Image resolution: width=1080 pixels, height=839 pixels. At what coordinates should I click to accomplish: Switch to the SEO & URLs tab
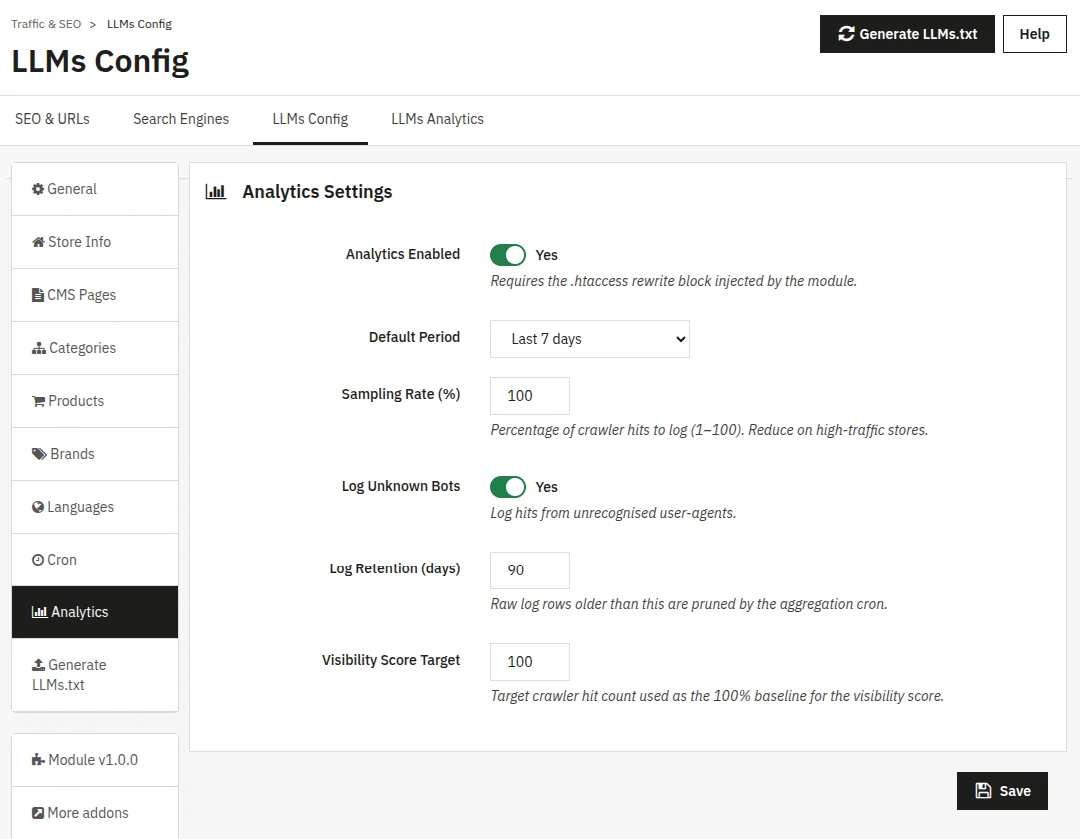click(52, 119)
